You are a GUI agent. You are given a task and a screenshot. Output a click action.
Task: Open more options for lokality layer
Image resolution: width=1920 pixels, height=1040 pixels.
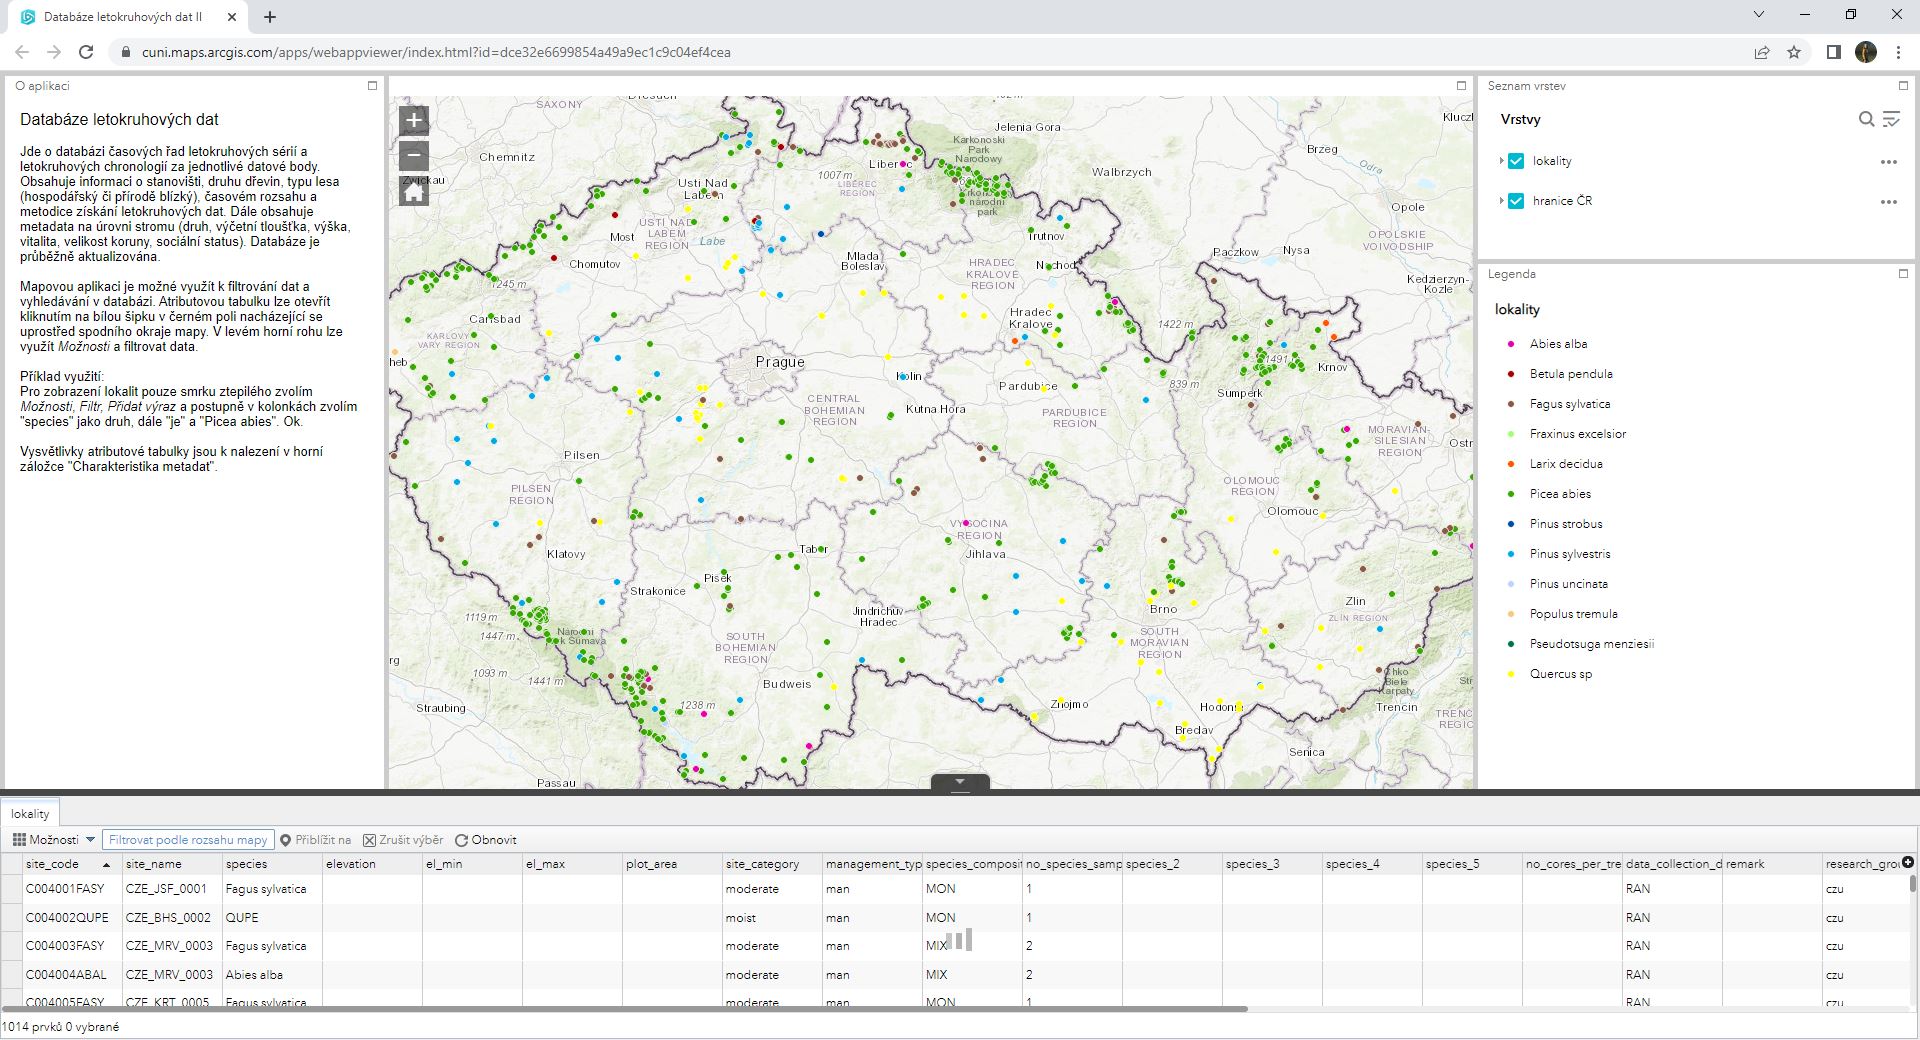coord(1888,162)
